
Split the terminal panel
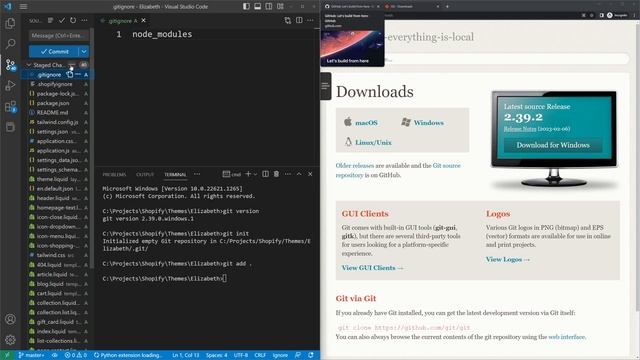265,174
